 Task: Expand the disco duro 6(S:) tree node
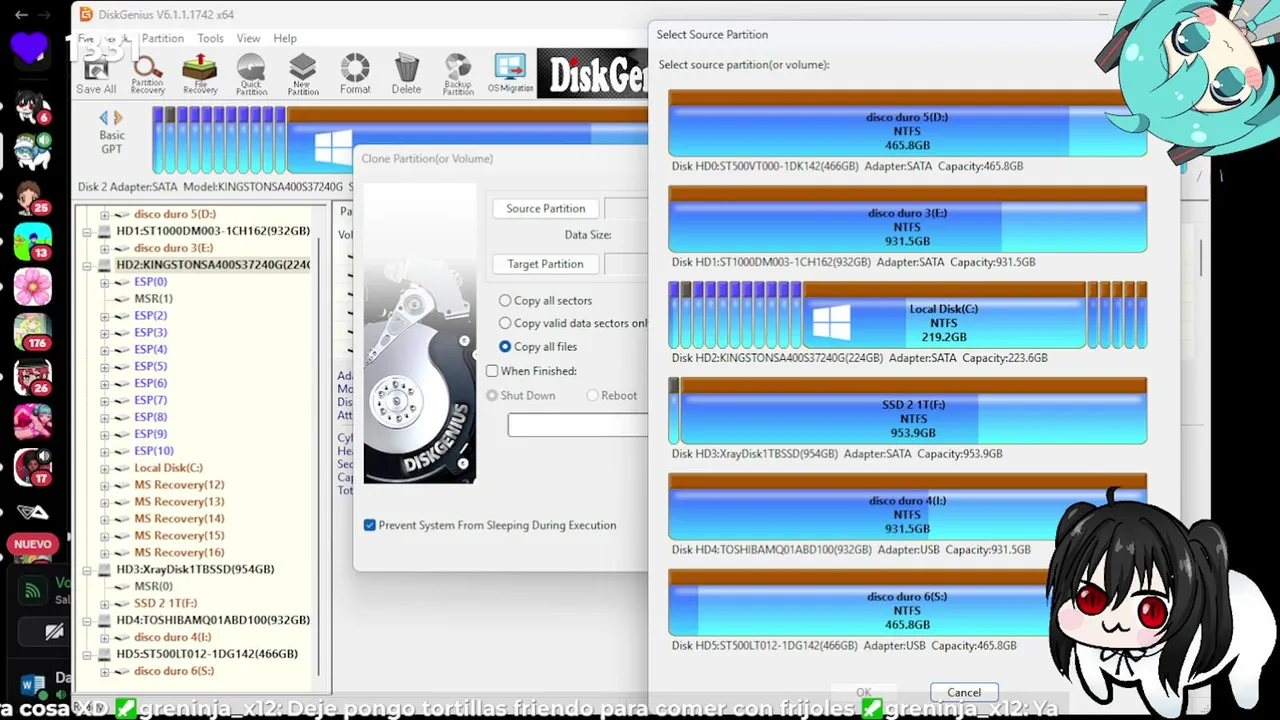[104, 671]
